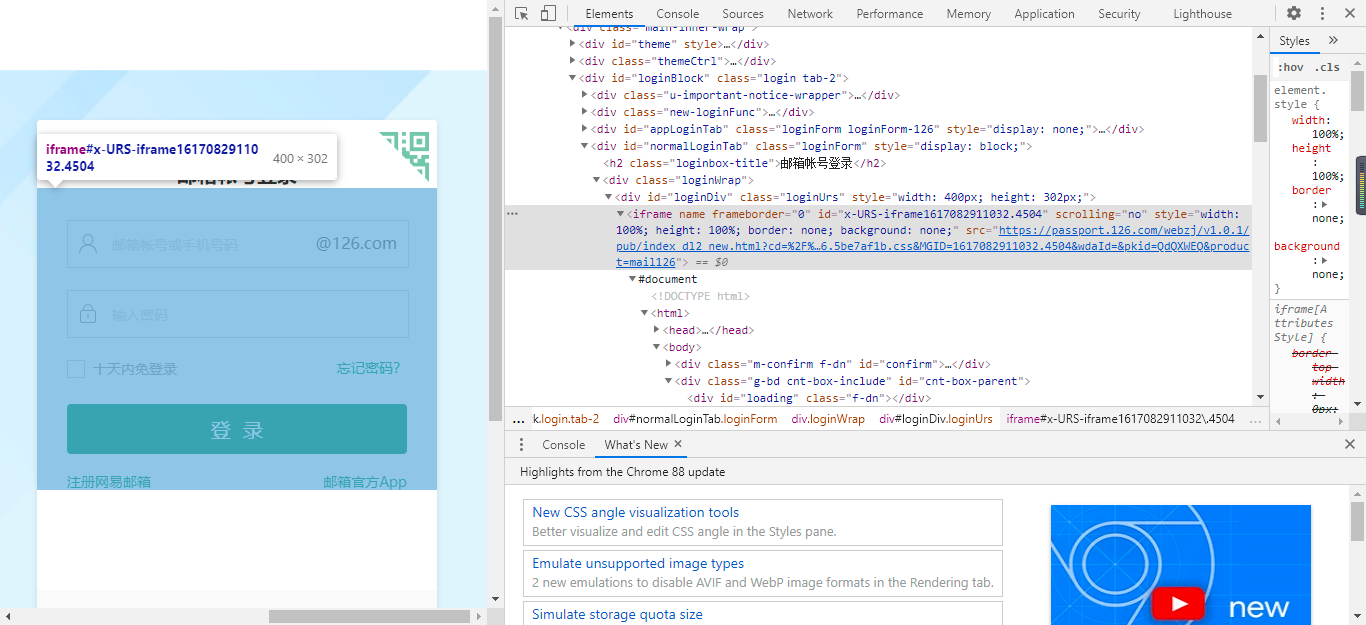Click the password input field

point(237,314)
